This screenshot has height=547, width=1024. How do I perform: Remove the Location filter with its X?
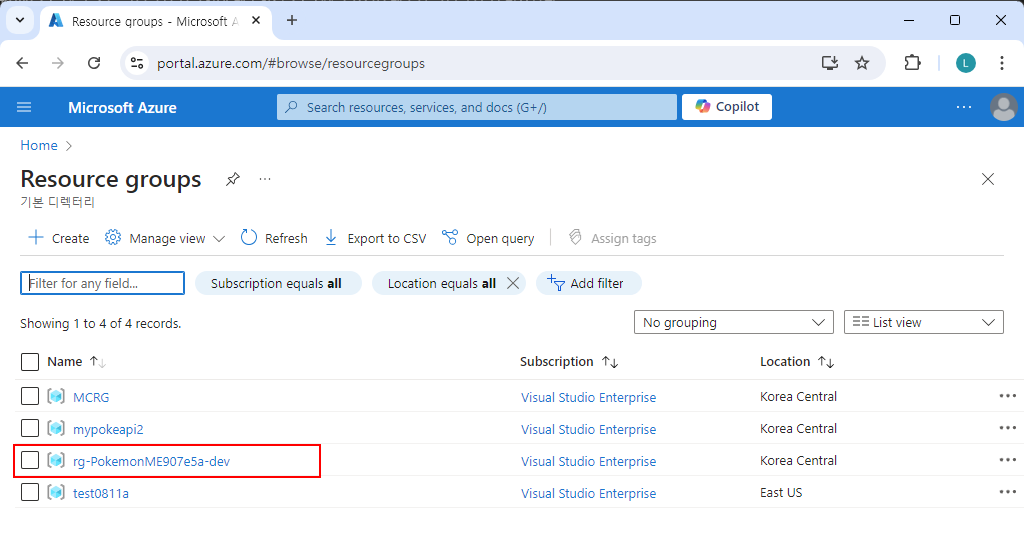click(513, 283)
